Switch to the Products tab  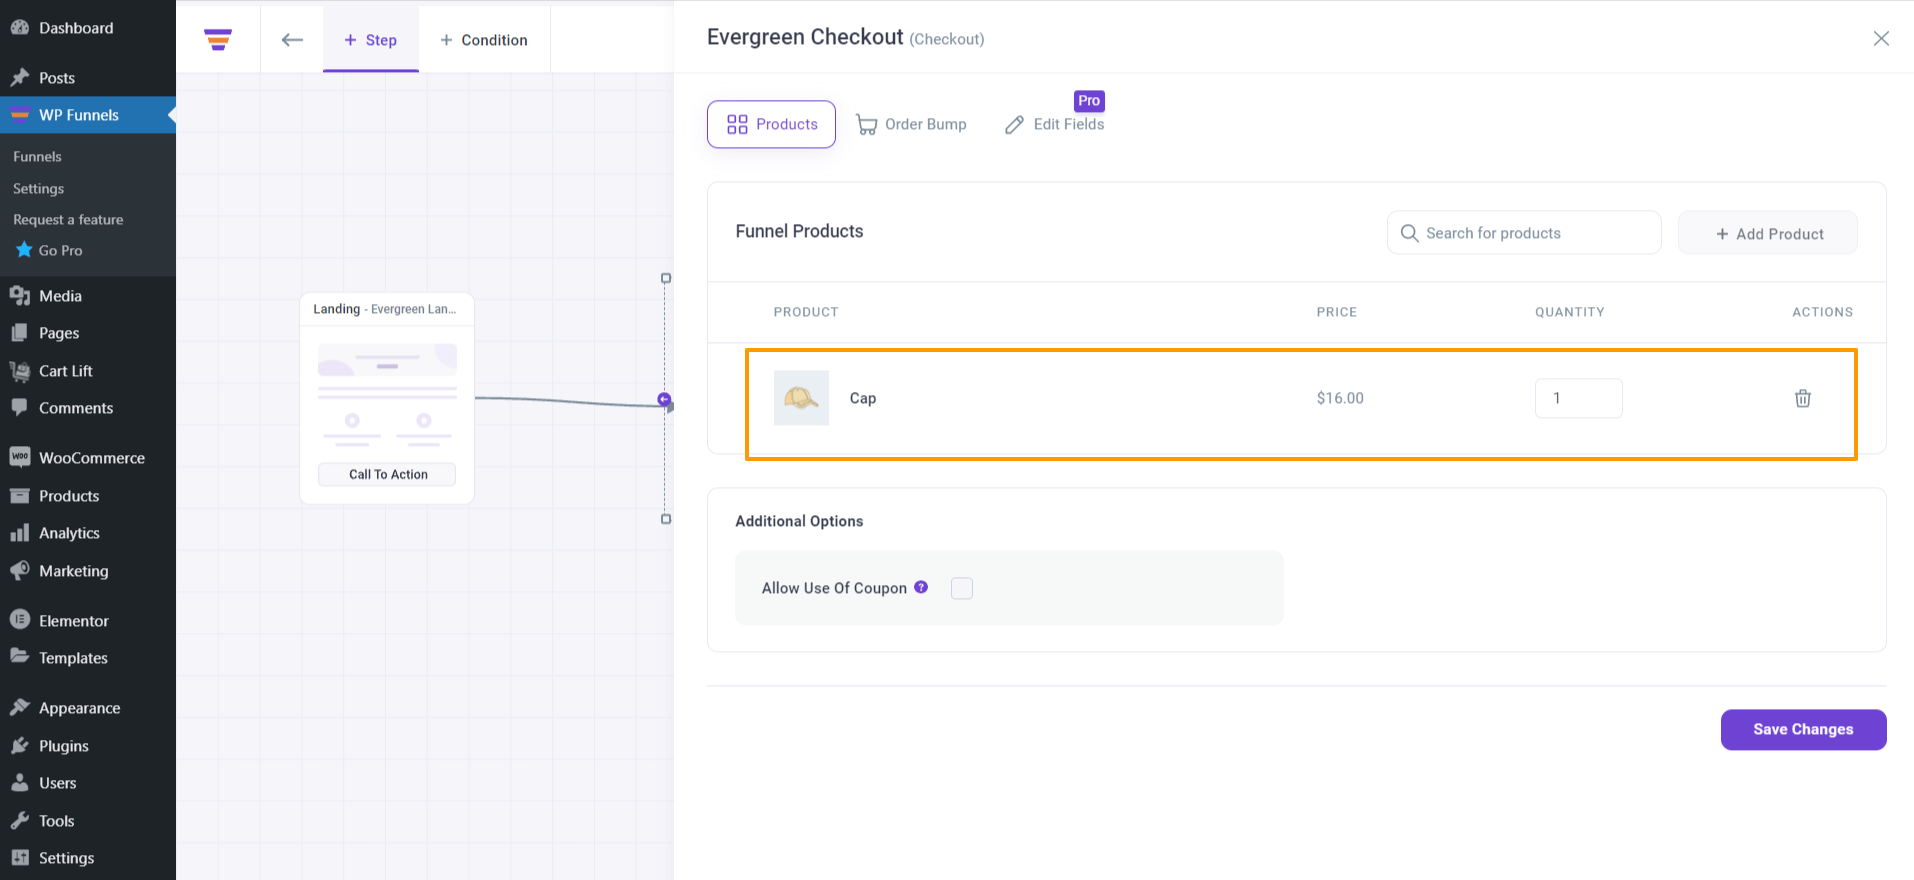771,124
